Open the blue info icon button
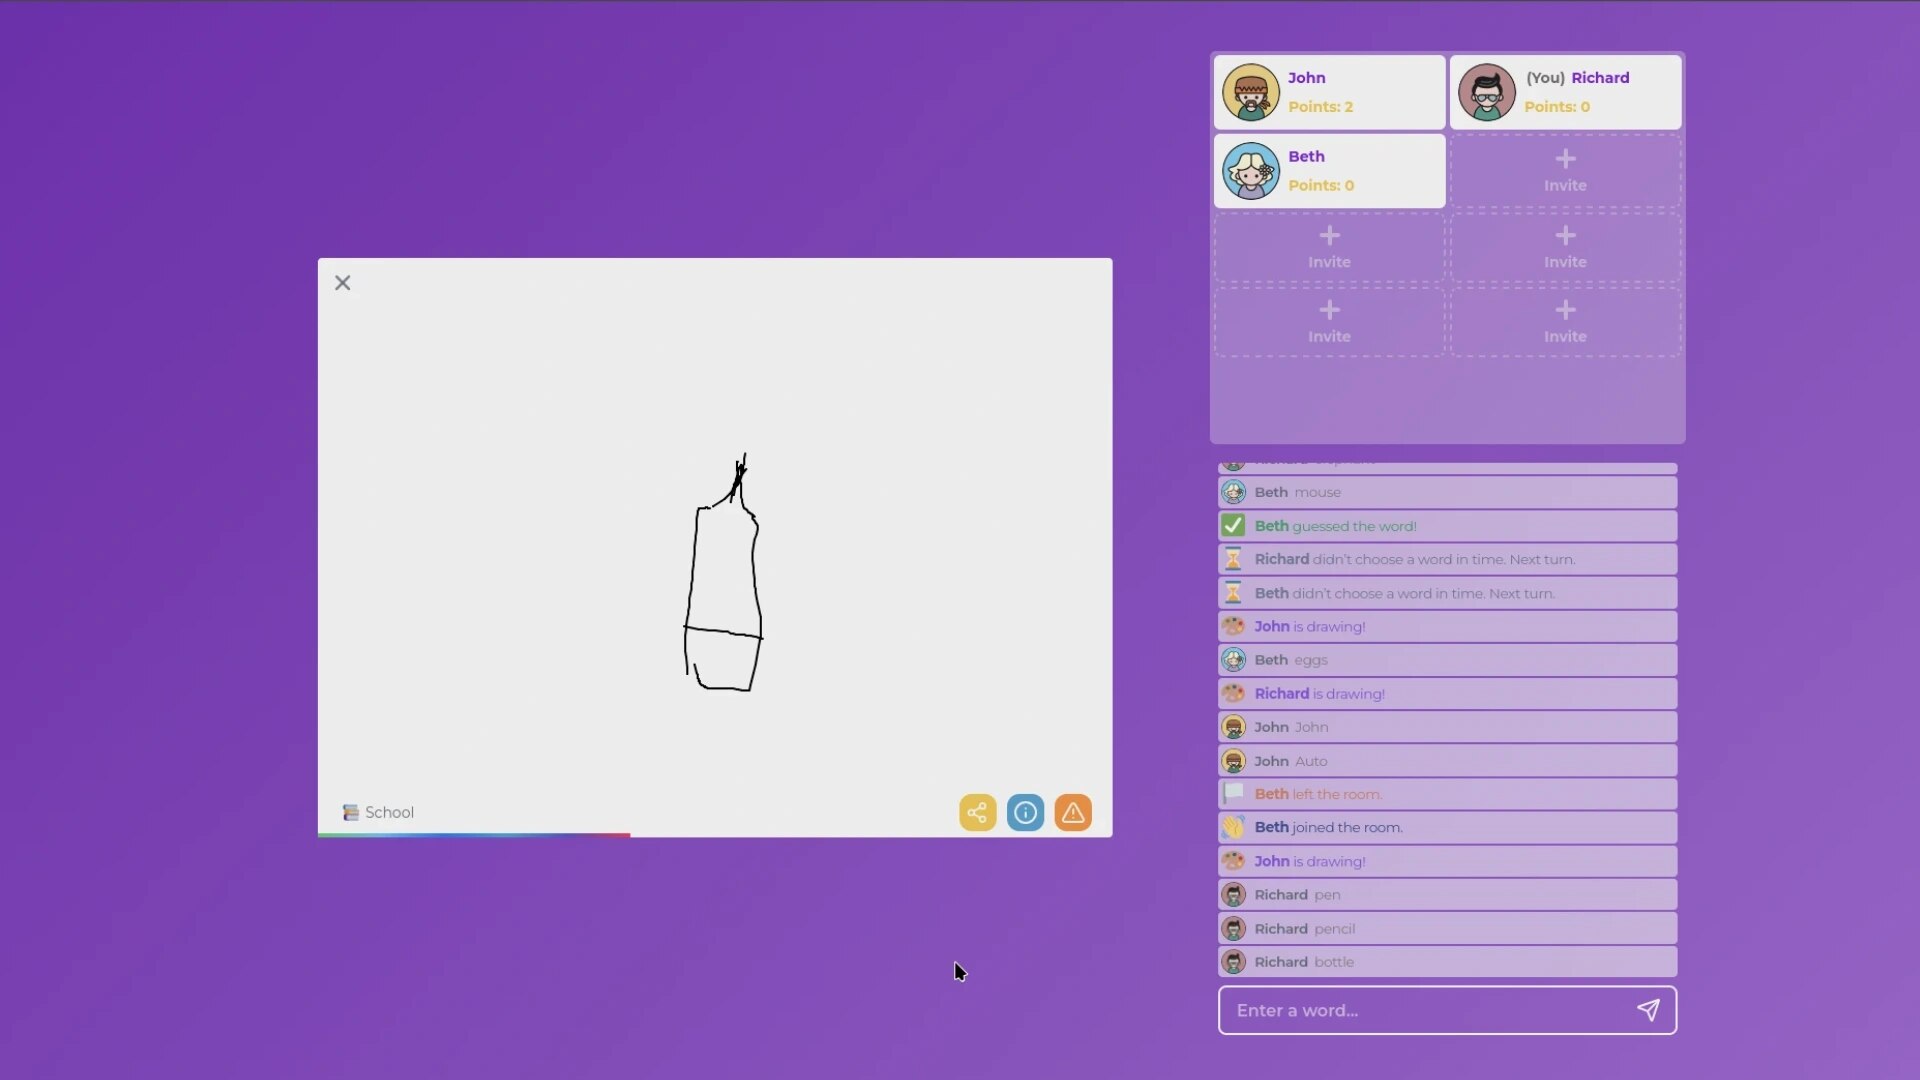The width and height of the screenshot is (1920, 1080). coord(1025,812)
